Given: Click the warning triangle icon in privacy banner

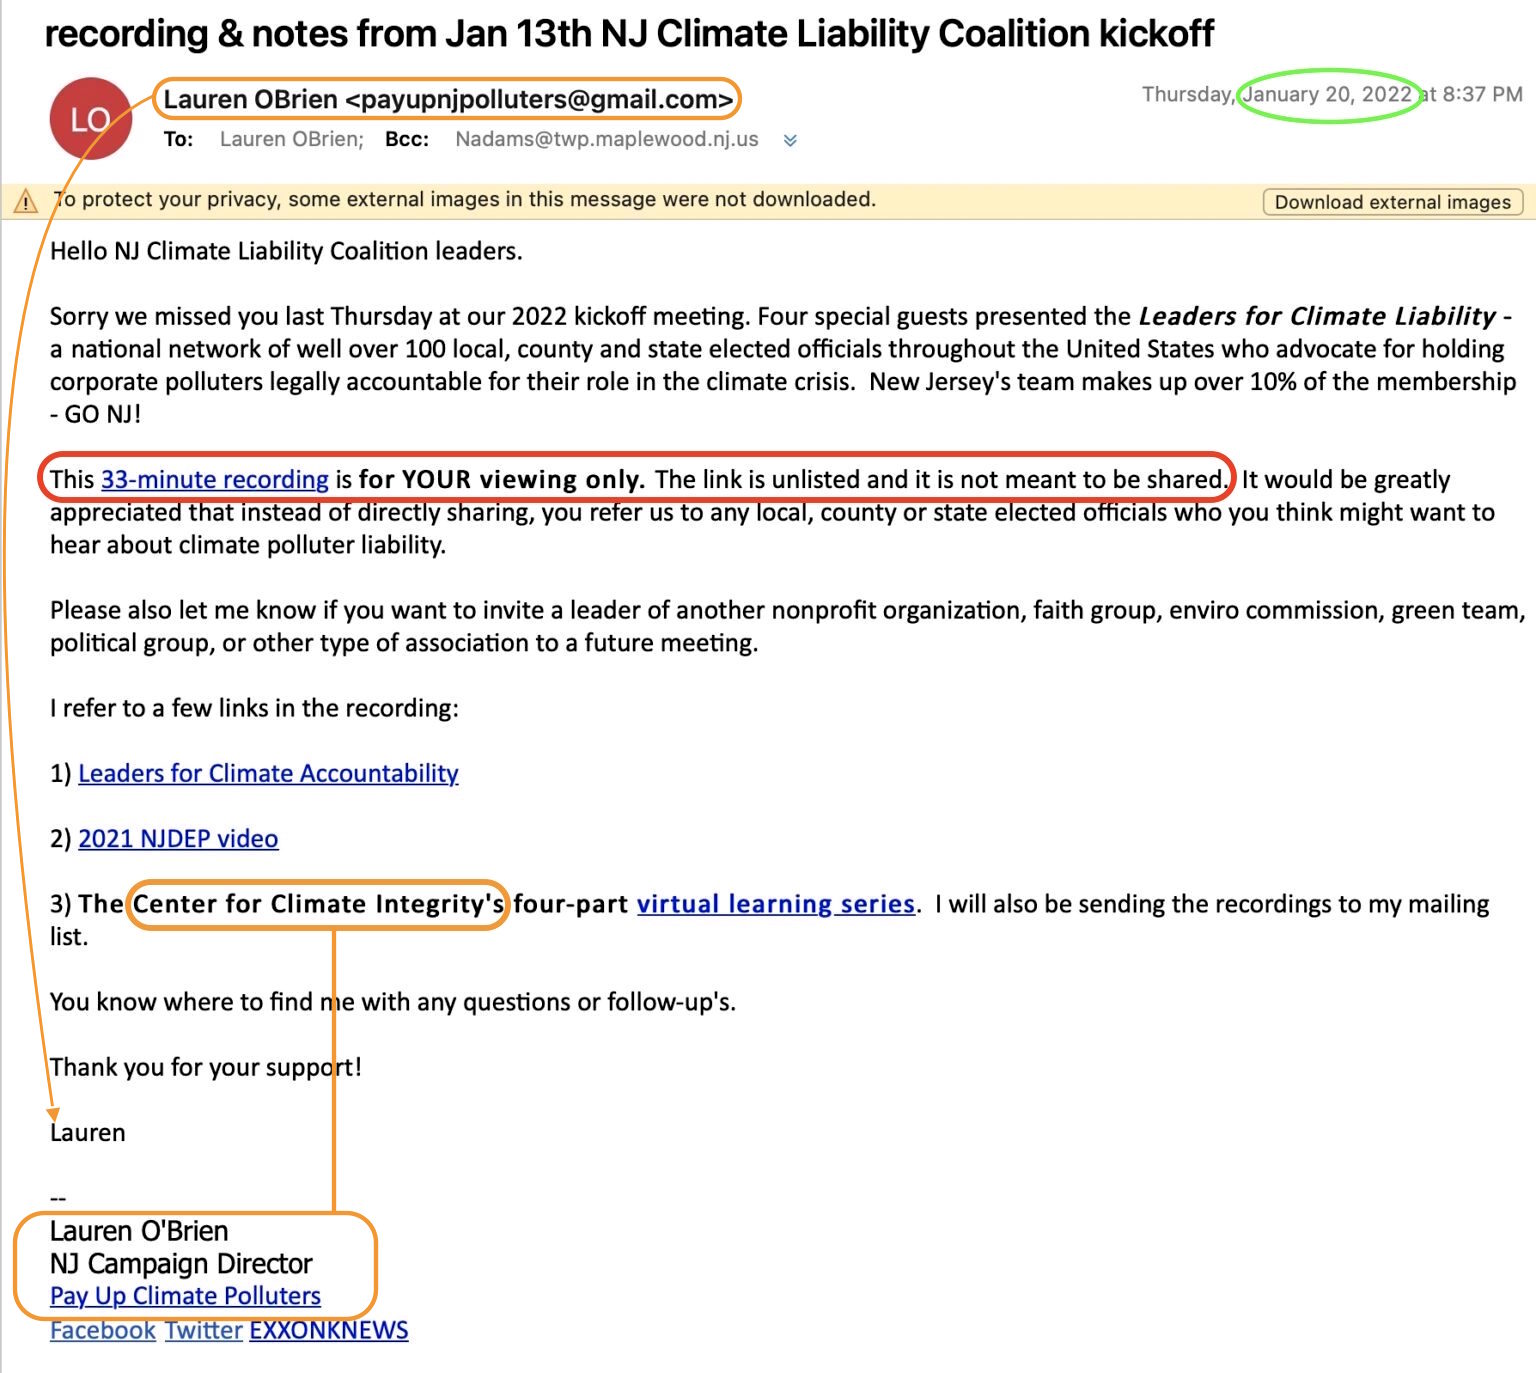Looking at the screenshot, I should point(25,202).
